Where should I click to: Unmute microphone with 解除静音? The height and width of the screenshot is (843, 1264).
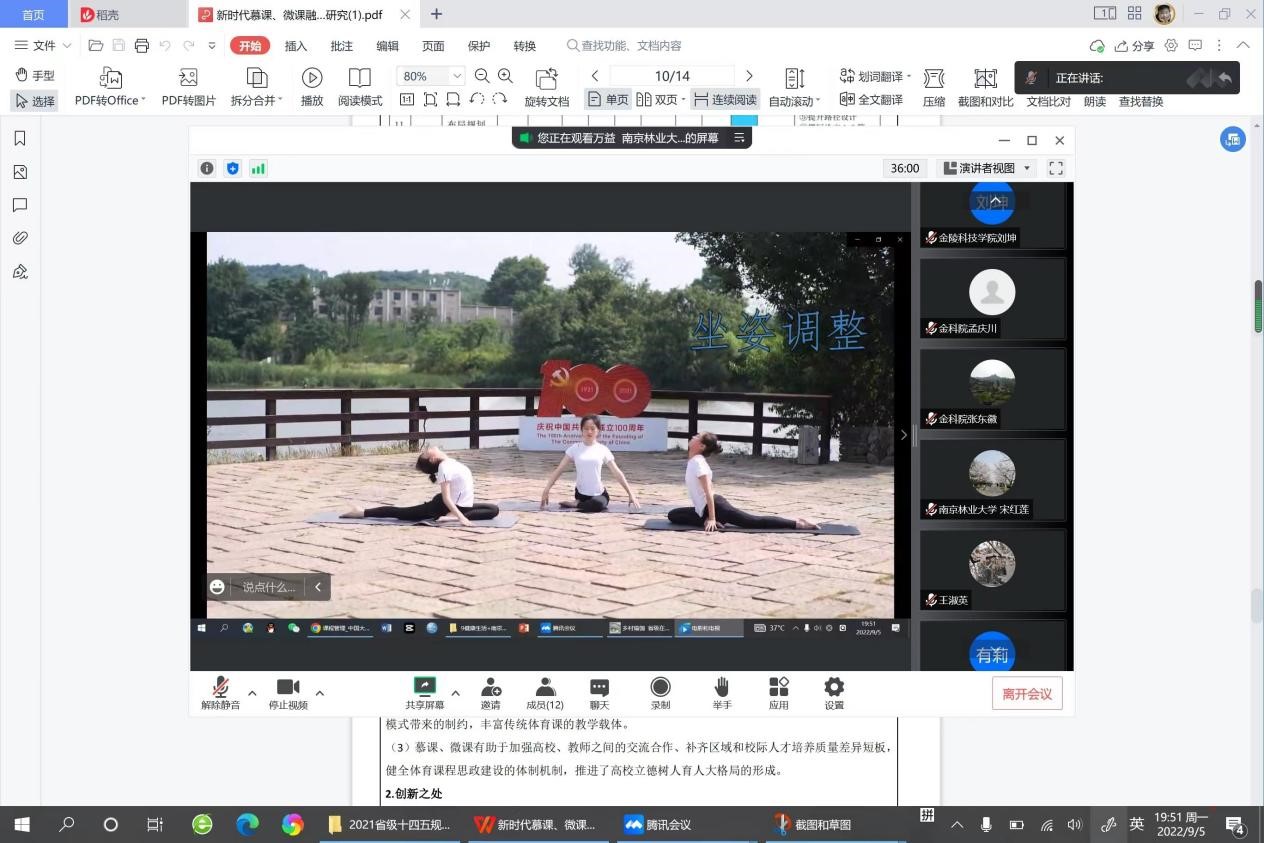pos(220,687)
